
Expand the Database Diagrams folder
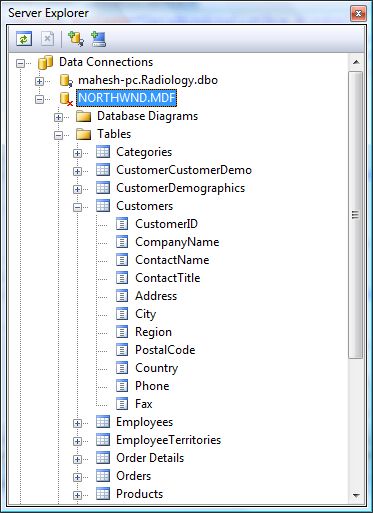coord(59,117)
